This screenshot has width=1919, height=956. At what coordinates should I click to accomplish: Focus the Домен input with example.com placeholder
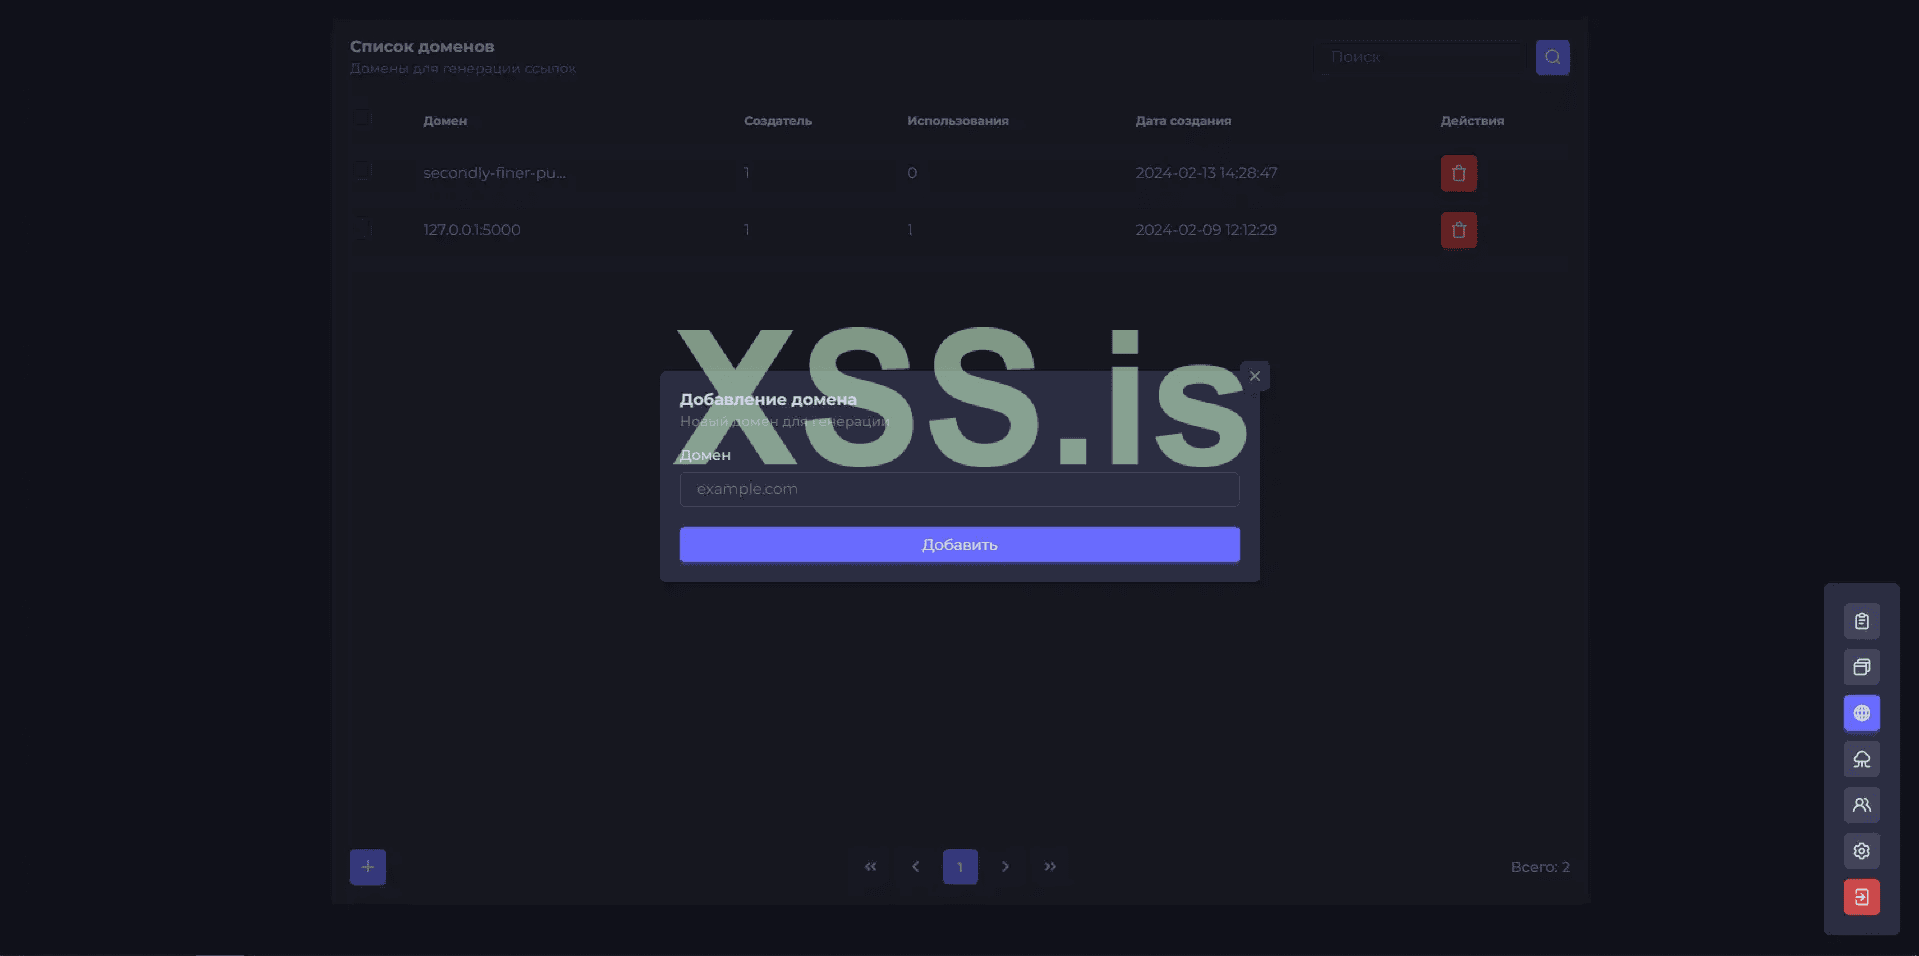[959, 489]
